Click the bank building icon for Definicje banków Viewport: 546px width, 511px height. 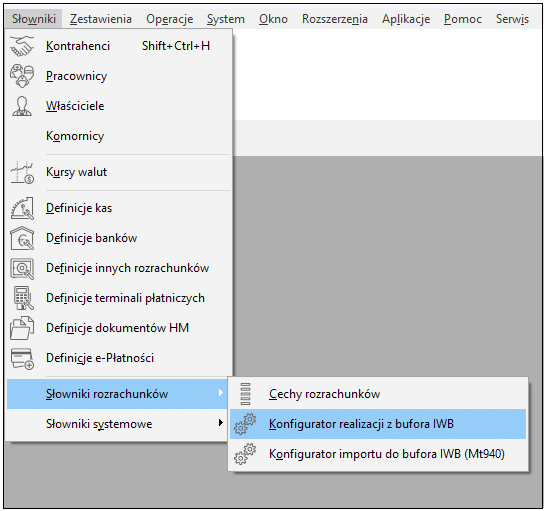tap(22, 238)
